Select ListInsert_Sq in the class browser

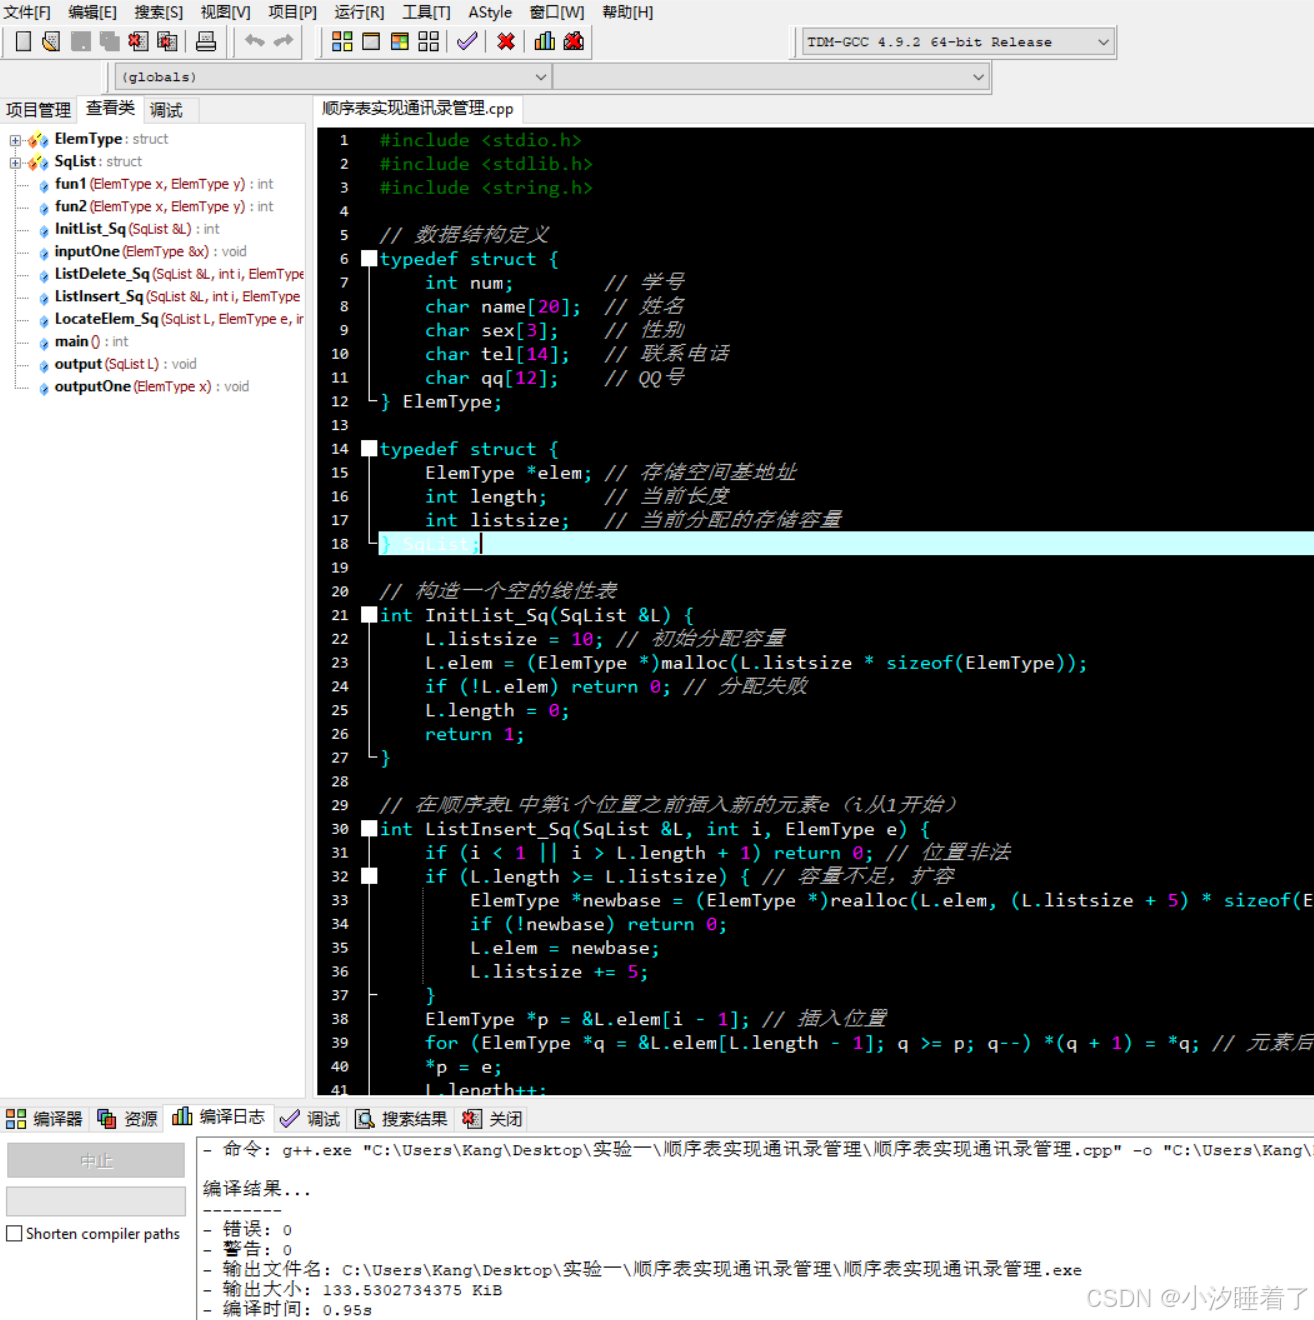pos(103,296)
